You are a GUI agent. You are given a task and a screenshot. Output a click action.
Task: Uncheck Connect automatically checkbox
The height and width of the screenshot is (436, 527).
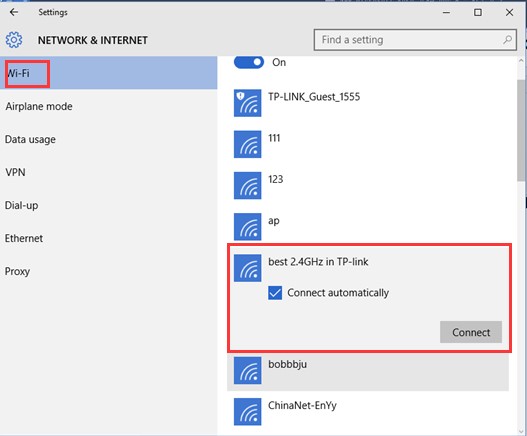tap(275, 293)
